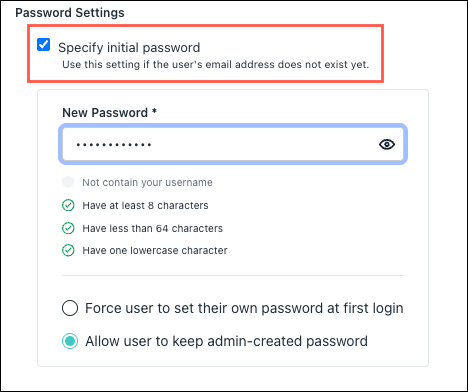Click gray status circle beside 'Not contain your username'
This screenshot has height=392, width=468.
click(x=68, y=182)
